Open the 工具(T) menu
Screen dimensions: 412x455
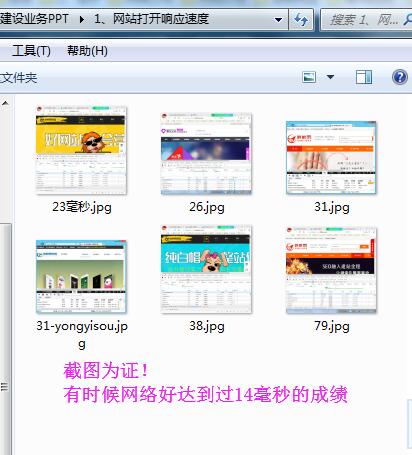(31, 51)
